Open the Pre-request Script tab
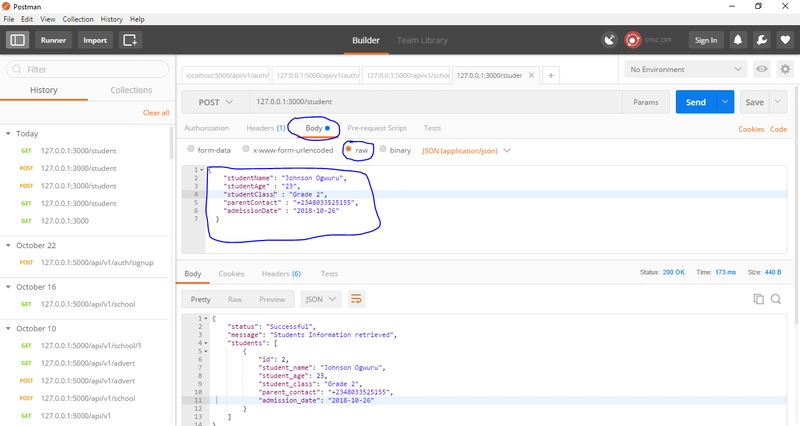800x426 pixels. pyautogui.click(x=376, y=129)
